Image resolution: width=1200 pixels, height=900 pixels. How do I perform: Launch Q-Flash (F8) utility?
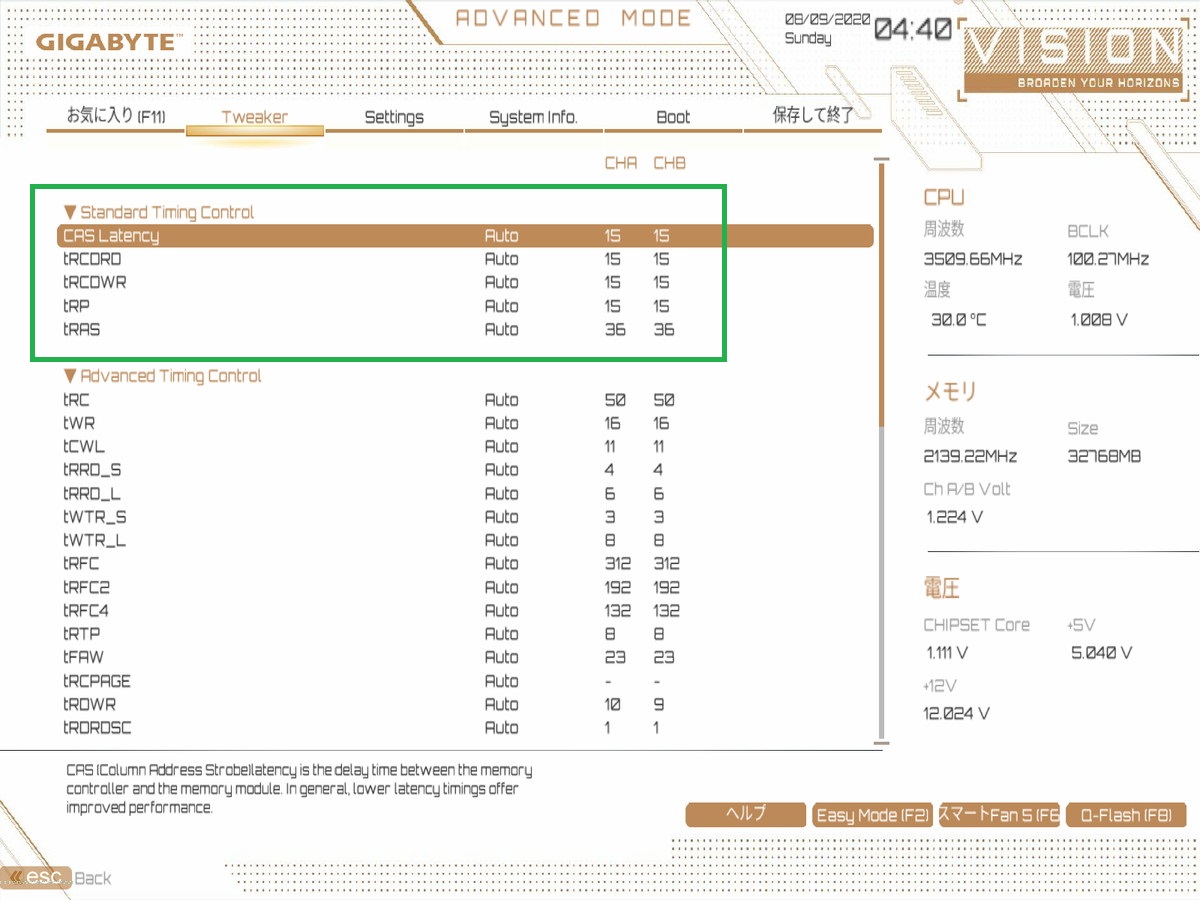click(1126, 814)
